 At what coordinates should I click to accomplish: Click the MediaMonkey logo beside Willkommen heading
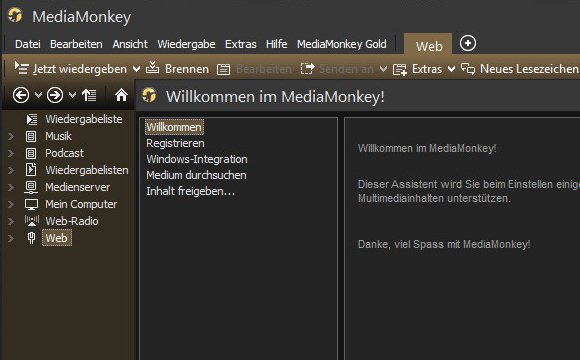coord(149,95)
